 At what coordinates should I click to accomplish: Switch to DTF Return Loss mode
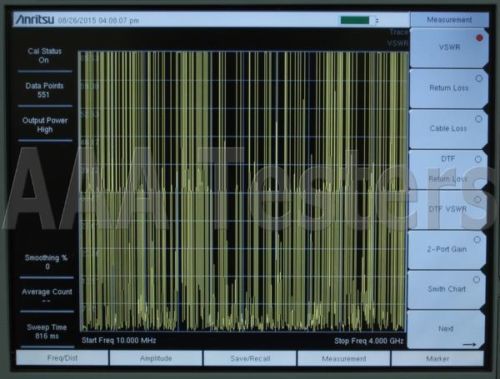tap(448, 169)
